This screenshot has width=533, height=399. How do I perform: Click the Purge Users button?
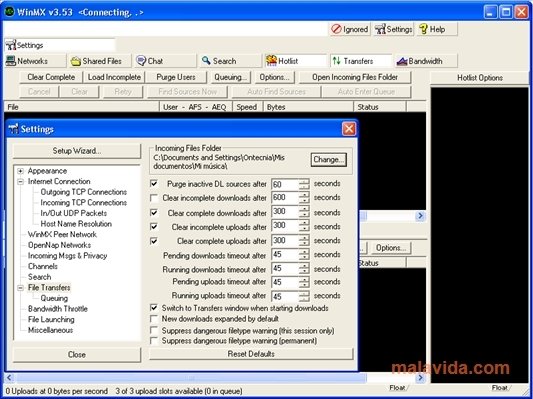(176, 77)
